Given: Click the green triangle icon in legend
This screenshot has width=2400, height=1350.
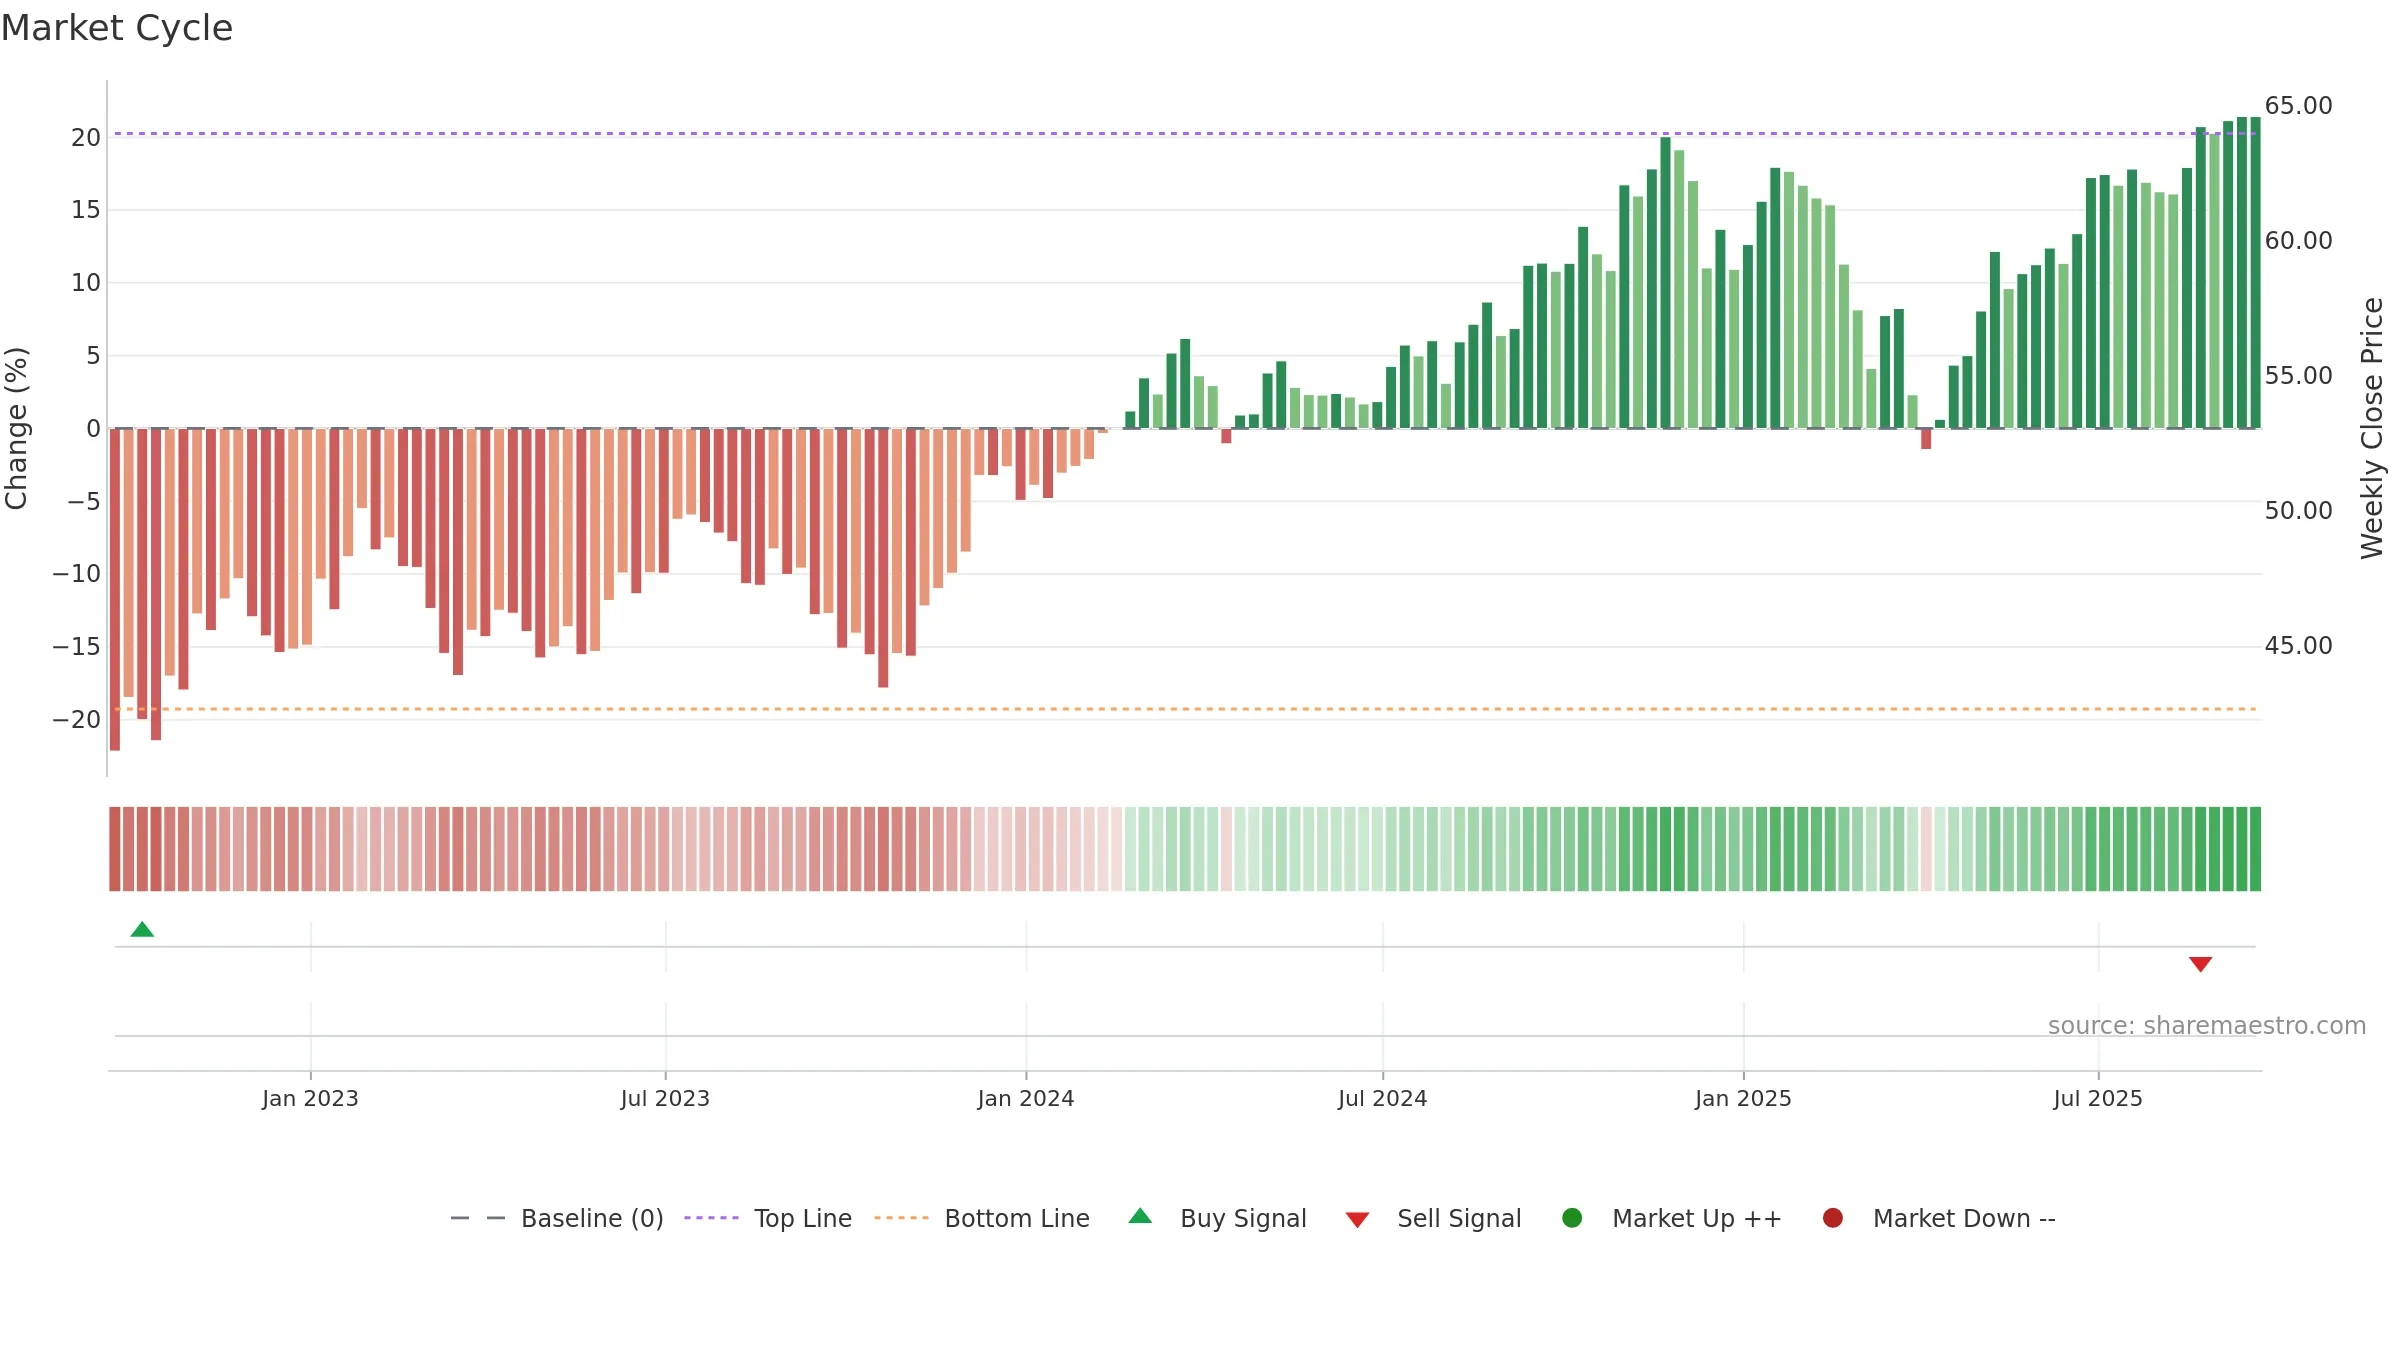Looking at the screenshot, I should [1140, 1216].
